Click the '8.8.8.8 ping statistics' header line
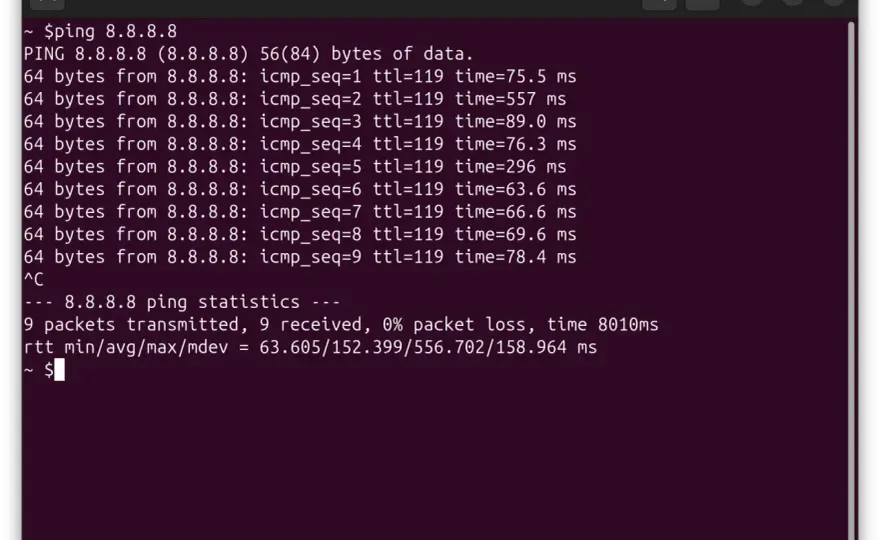 pyautogui.click(x=182, y=302)
